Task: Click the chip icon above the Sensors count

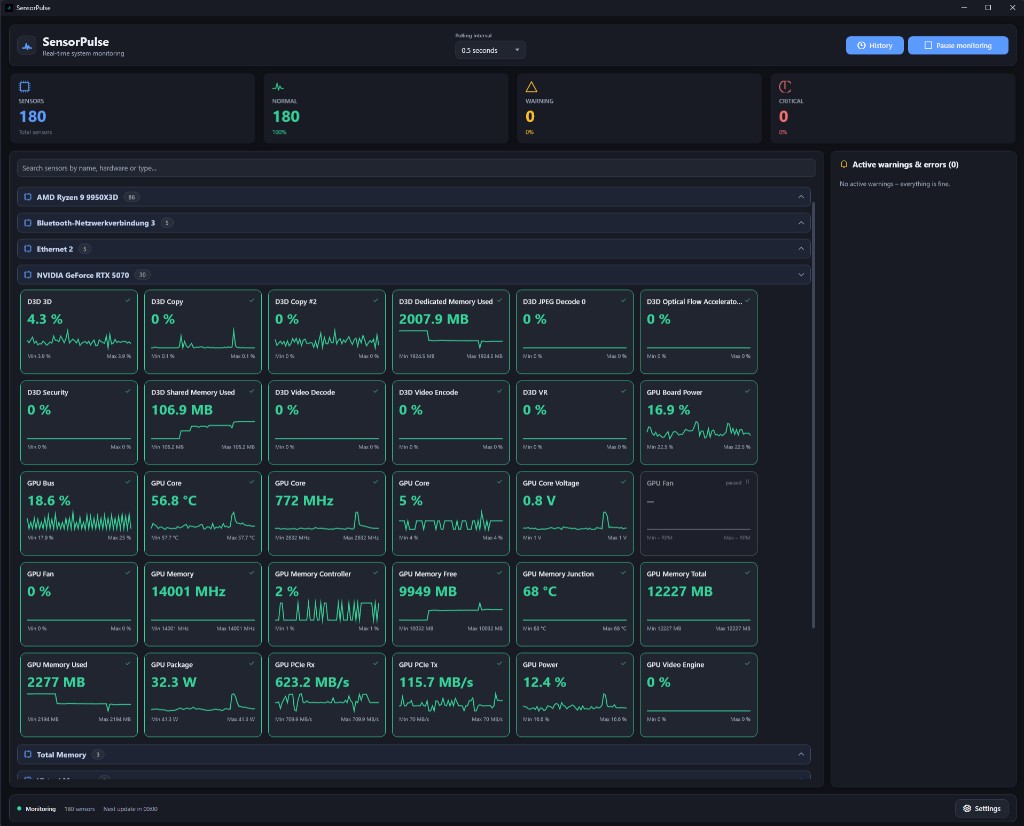Action: click(25, 87)
